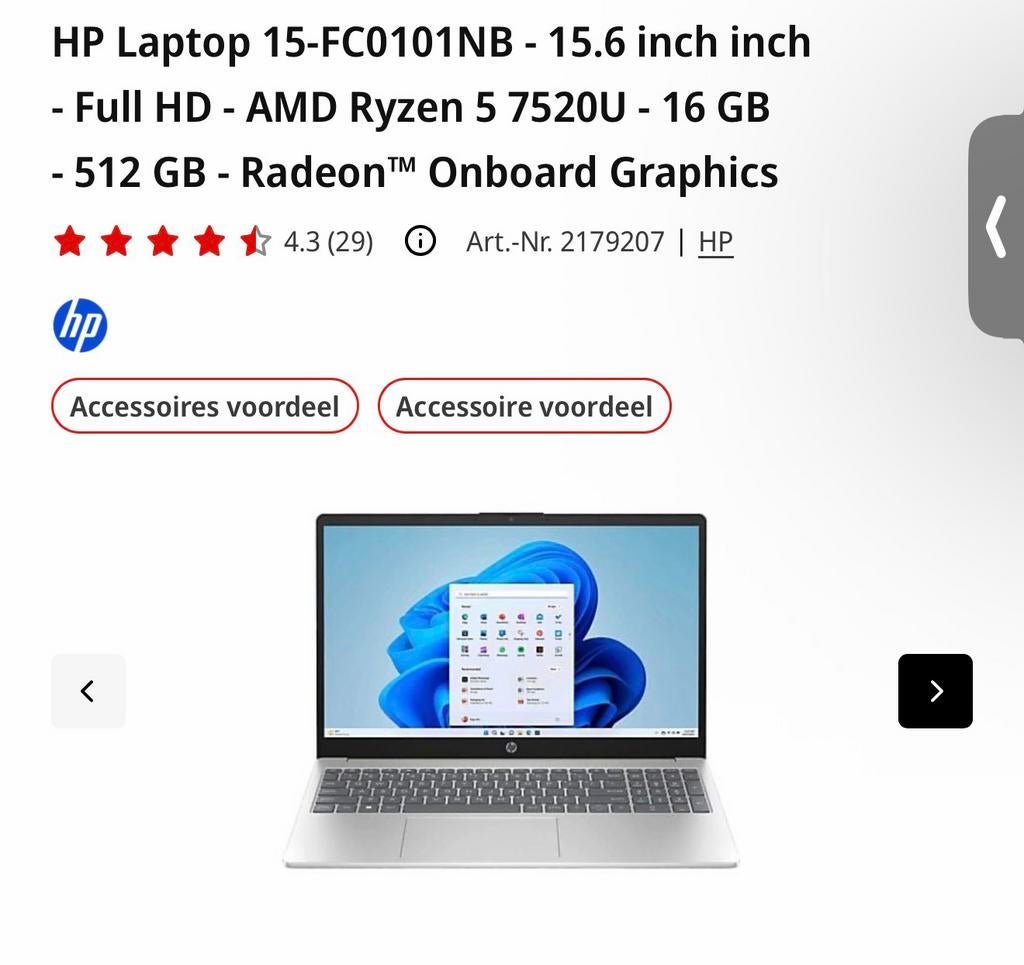Click the third red rating star
The width and height of the screenshot is (1024, 965).
point(163,242)
